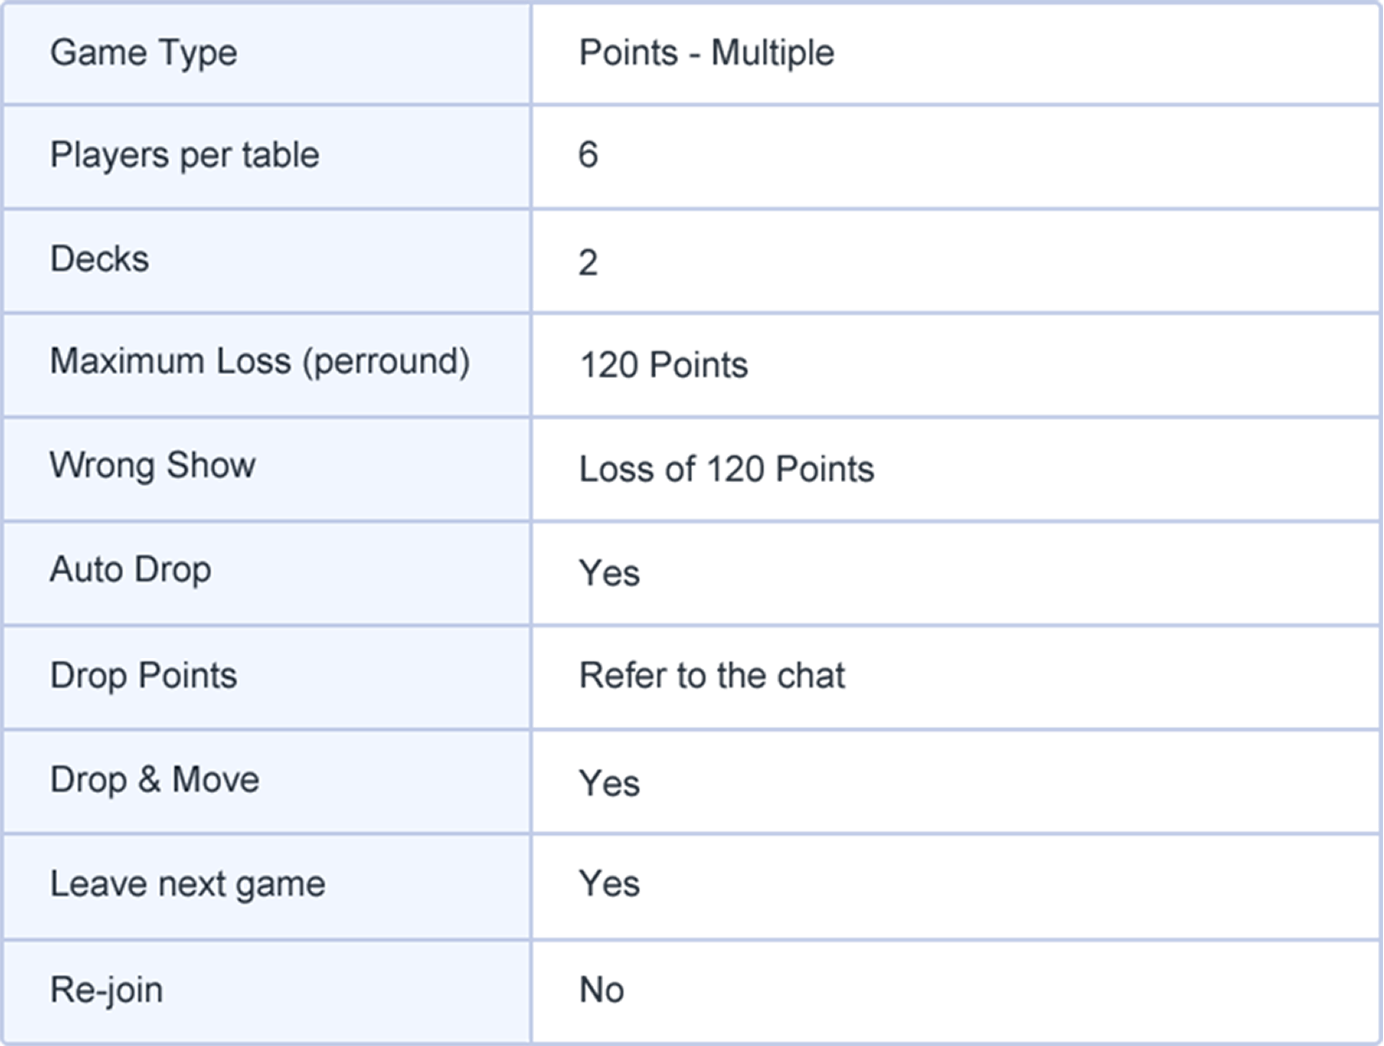
Task: Click the Re-join label
Action: [x=107, y=990]
